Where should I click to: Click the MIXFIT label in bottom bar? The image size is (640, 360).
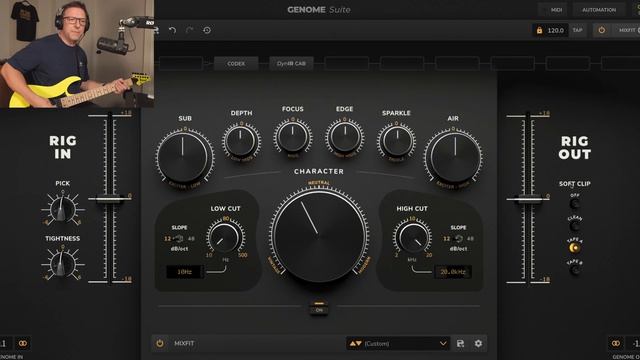184,344
